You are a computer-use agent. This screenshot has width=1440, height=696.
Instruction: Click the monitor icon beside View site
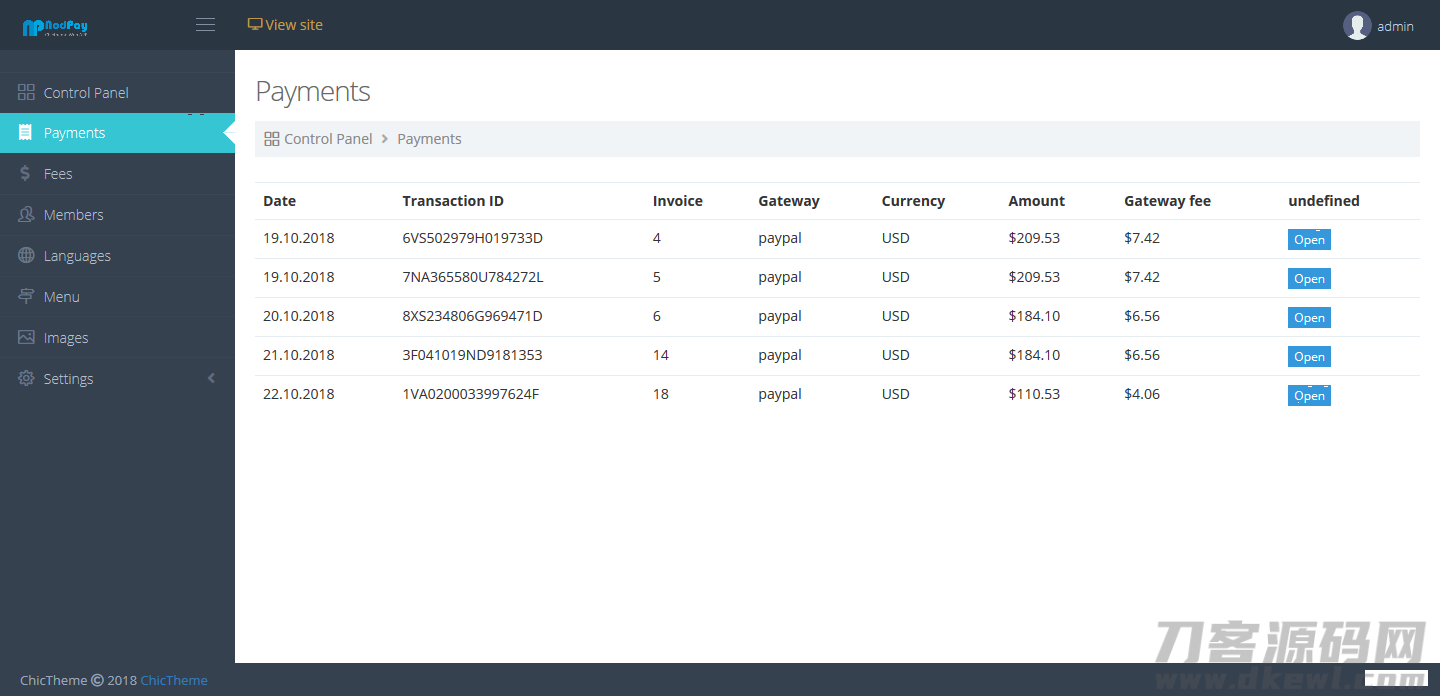(255, 25)
